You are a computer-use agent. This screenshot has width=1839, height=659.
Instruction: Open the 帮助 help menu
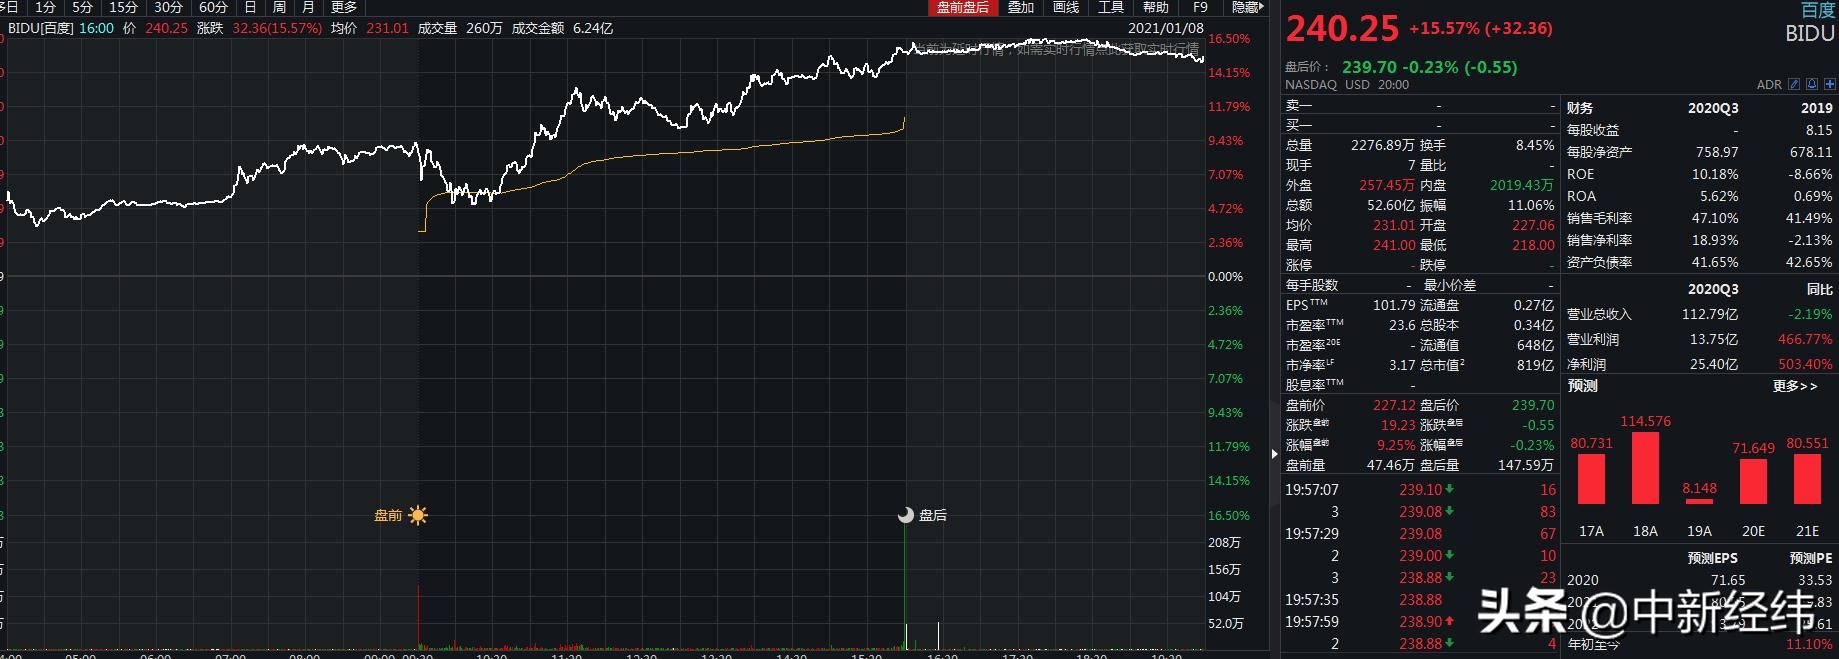coord(1156,7)
